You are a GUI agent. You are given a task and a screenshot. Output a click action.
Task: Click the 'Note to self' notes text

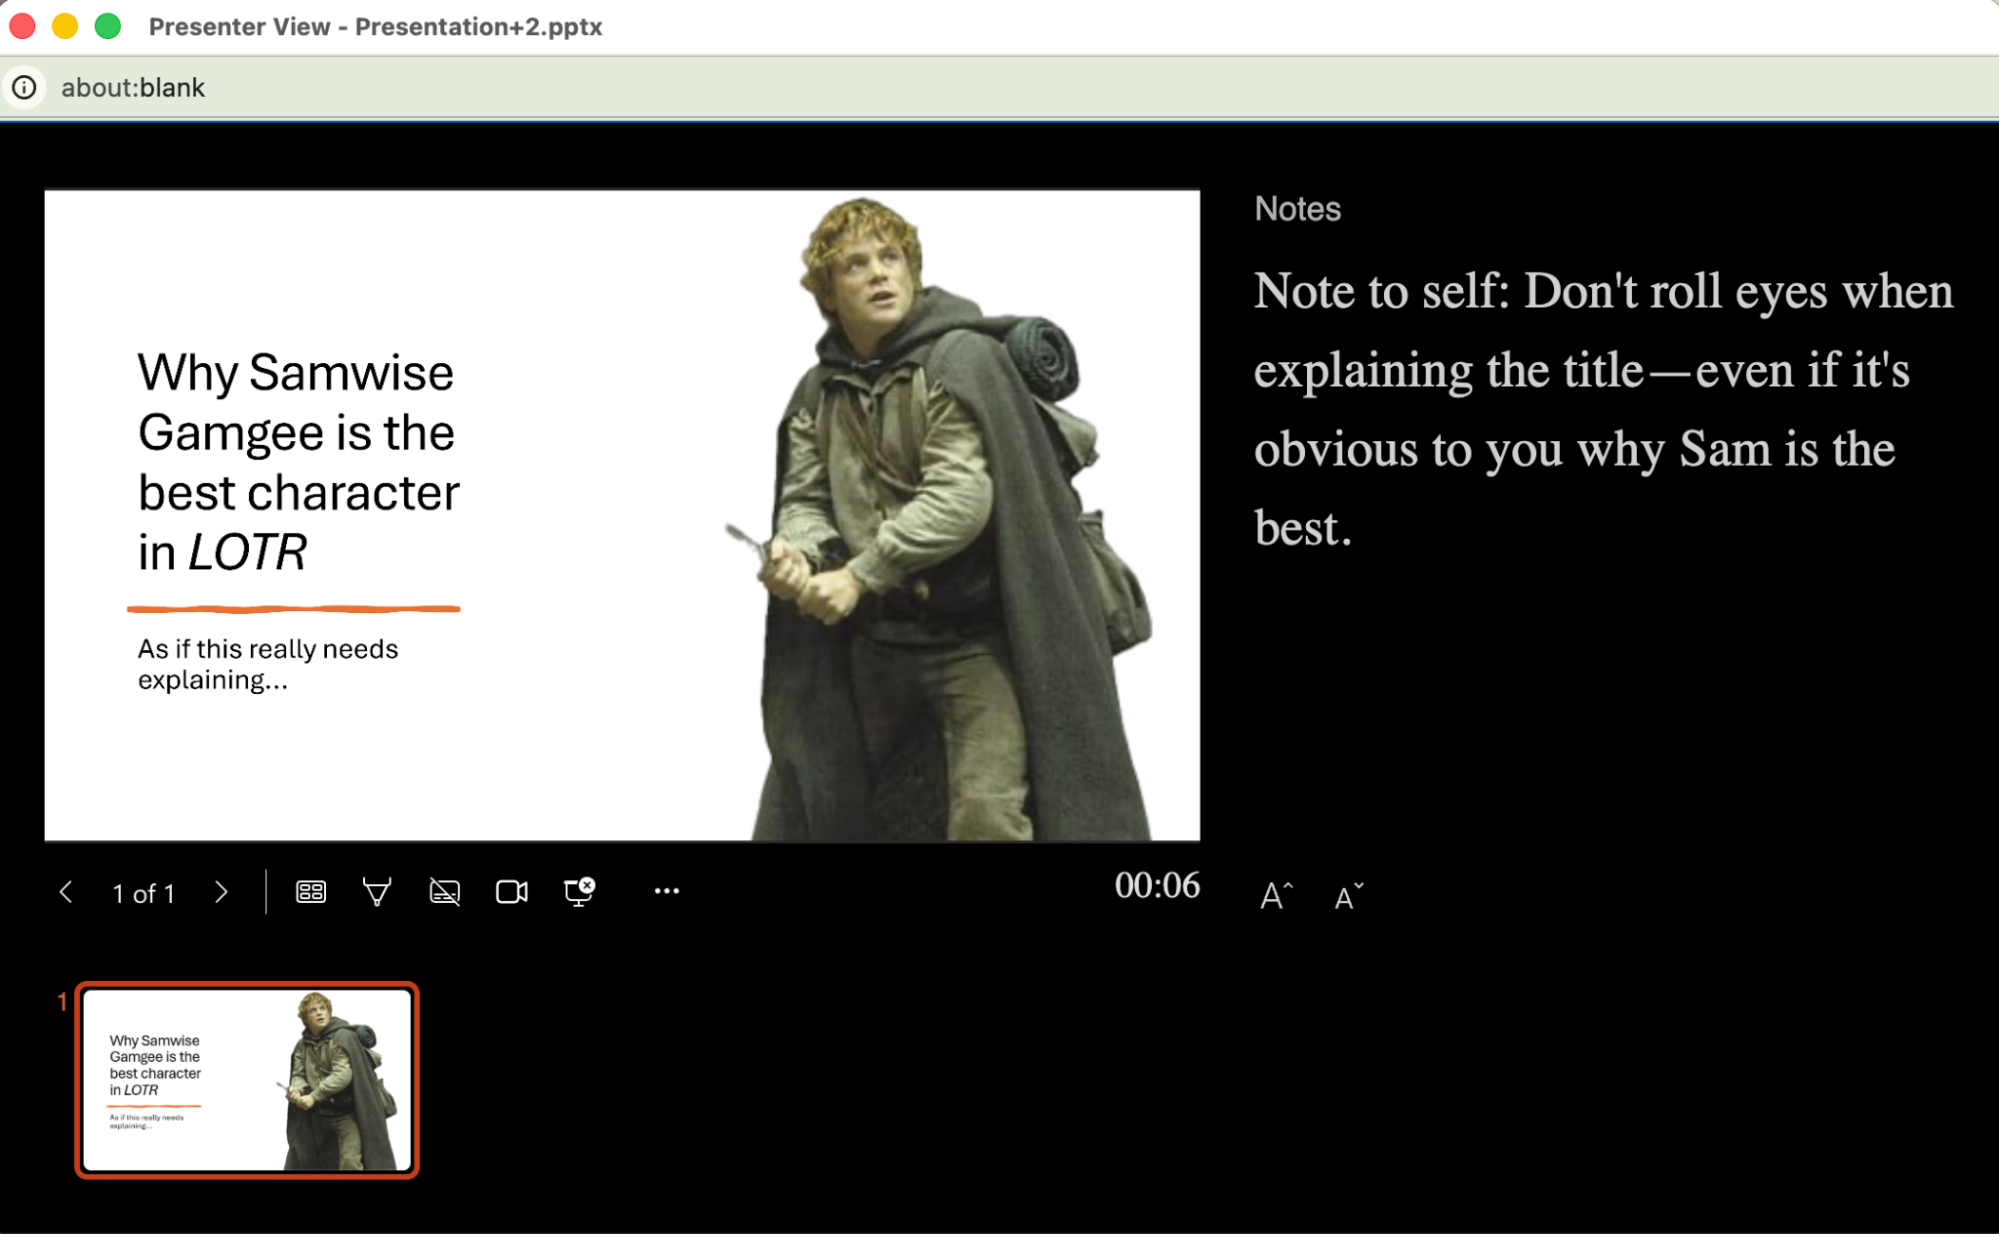(1603, 409)
